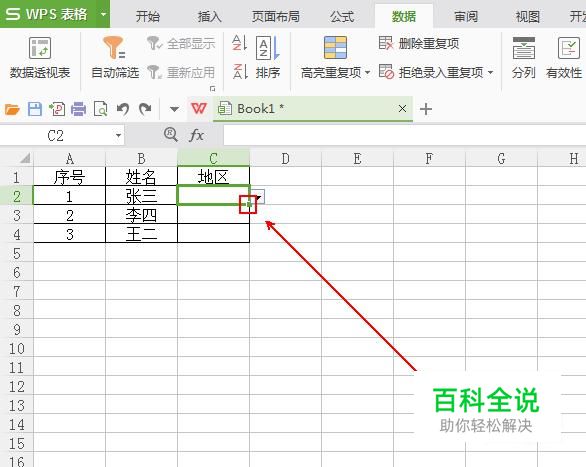Click cell containing 李四
The height and width of the screenshot is (467, 586).
(141, 215)
